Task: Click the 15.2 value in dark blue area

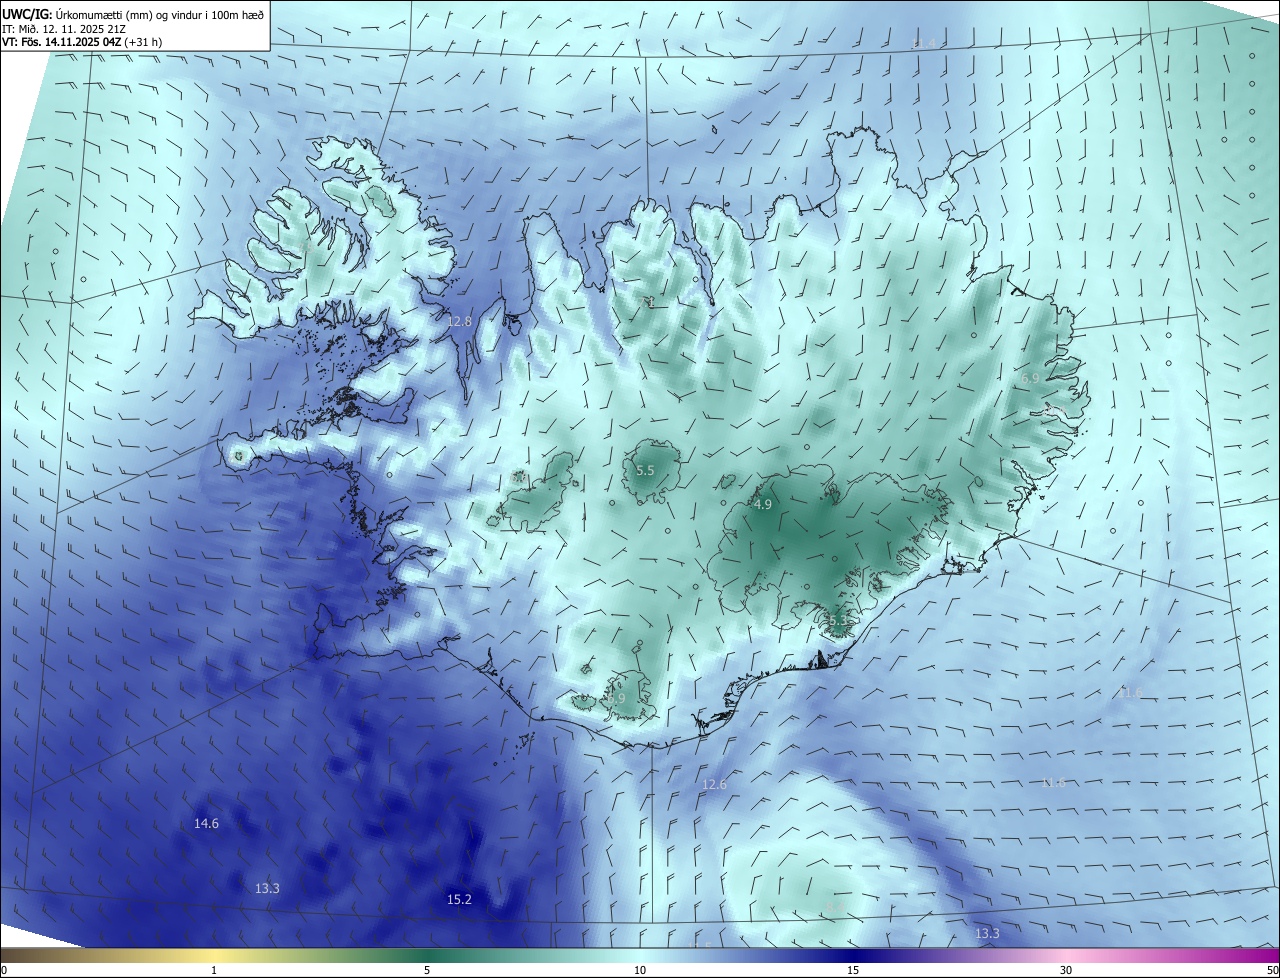Action: [x=459, y=900]
